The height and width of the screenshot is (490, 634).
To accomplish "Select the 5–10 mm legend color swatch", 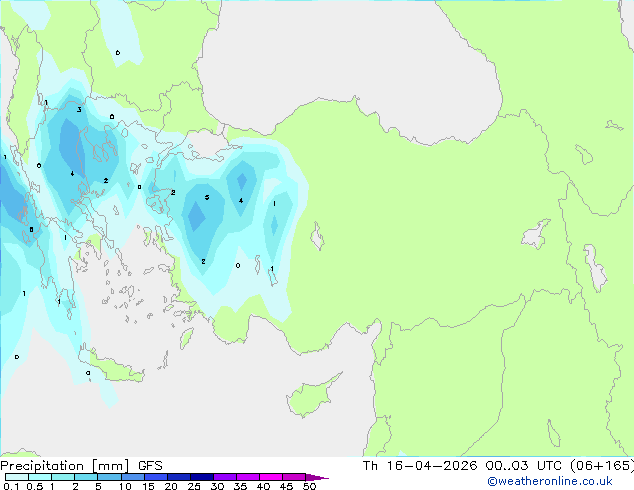I will tap(109, 477).
